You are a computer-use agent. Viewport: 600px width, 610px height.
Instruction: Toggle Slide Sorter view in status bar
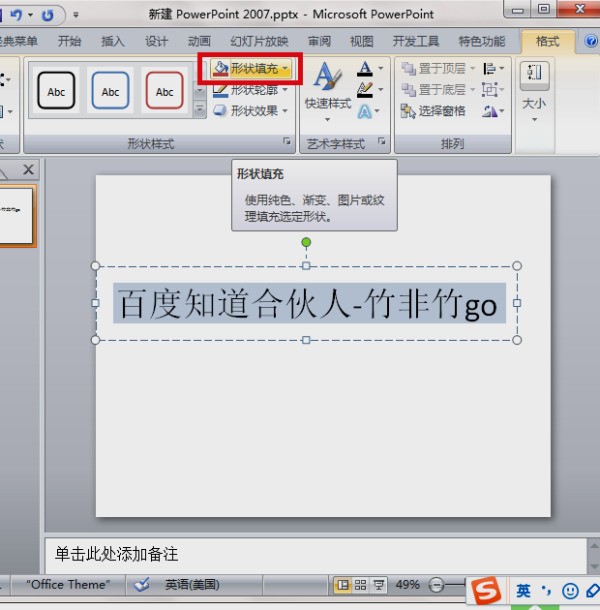[x=360, y=585]
